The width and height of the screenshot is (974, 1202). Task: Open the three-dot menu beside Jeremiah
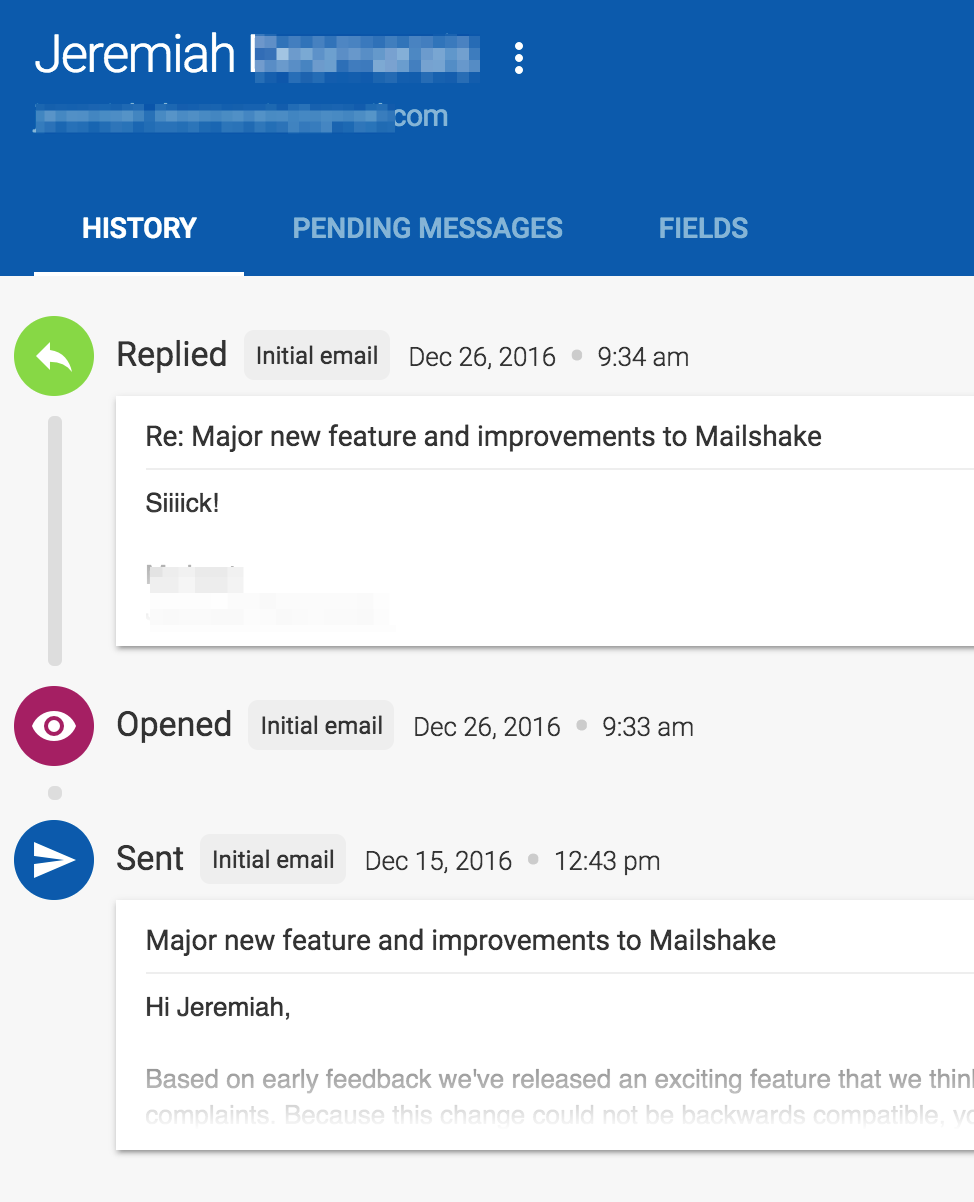pyautogui.click(x=518, y=58)
